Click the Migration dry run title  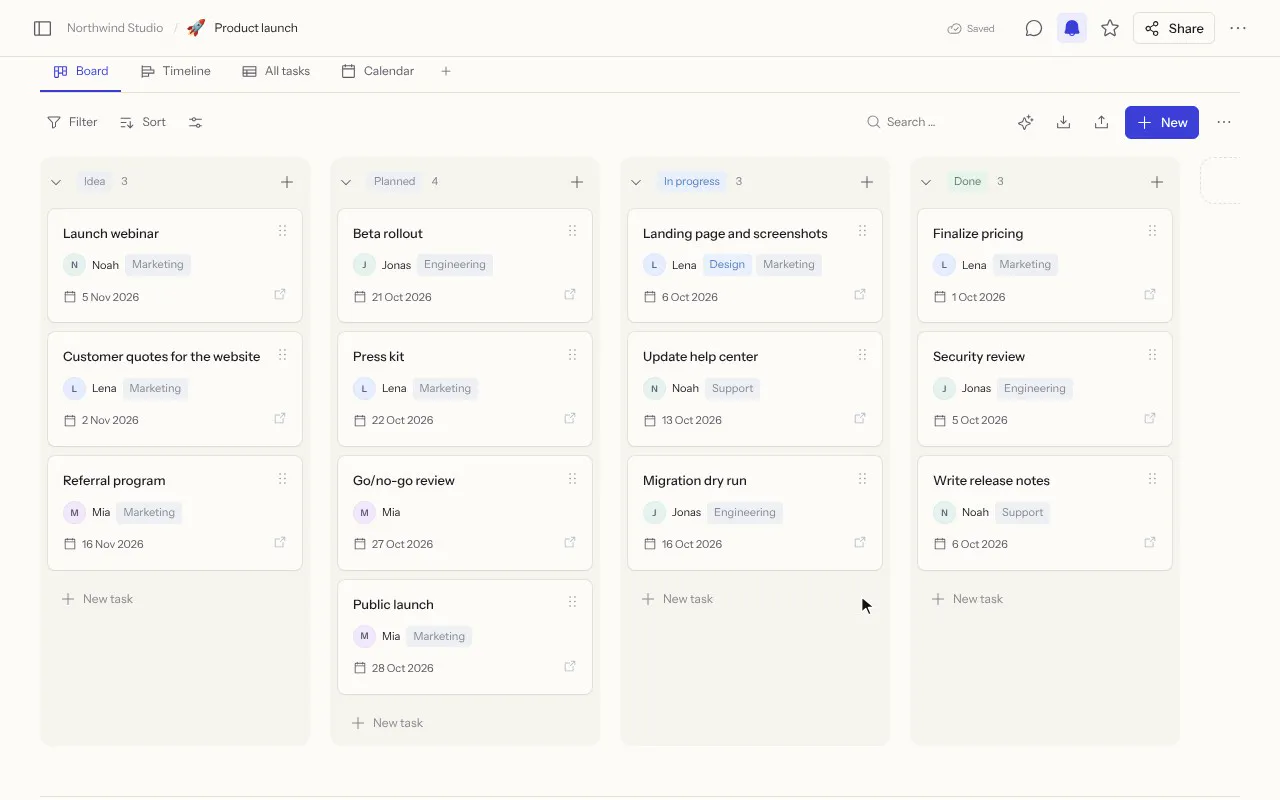coord(695,480)
